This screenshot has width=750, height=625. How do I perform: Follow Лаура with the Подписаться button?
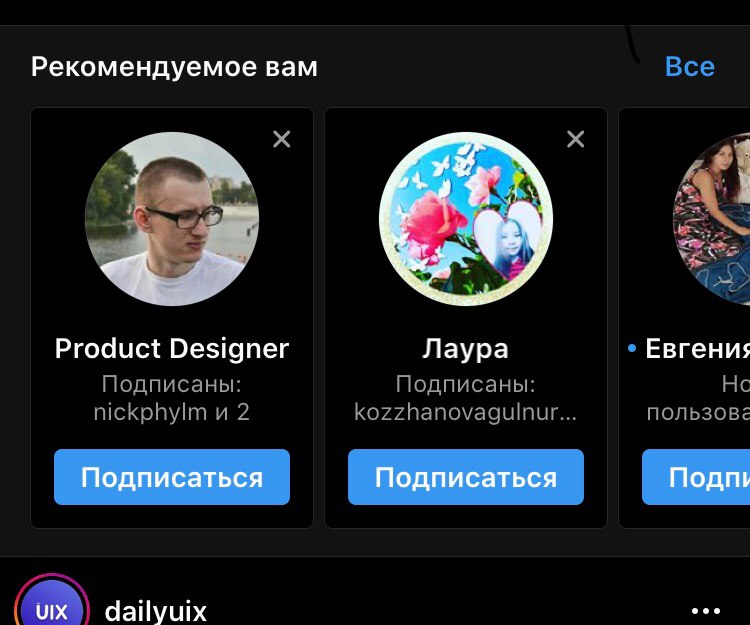click(466, 477)
